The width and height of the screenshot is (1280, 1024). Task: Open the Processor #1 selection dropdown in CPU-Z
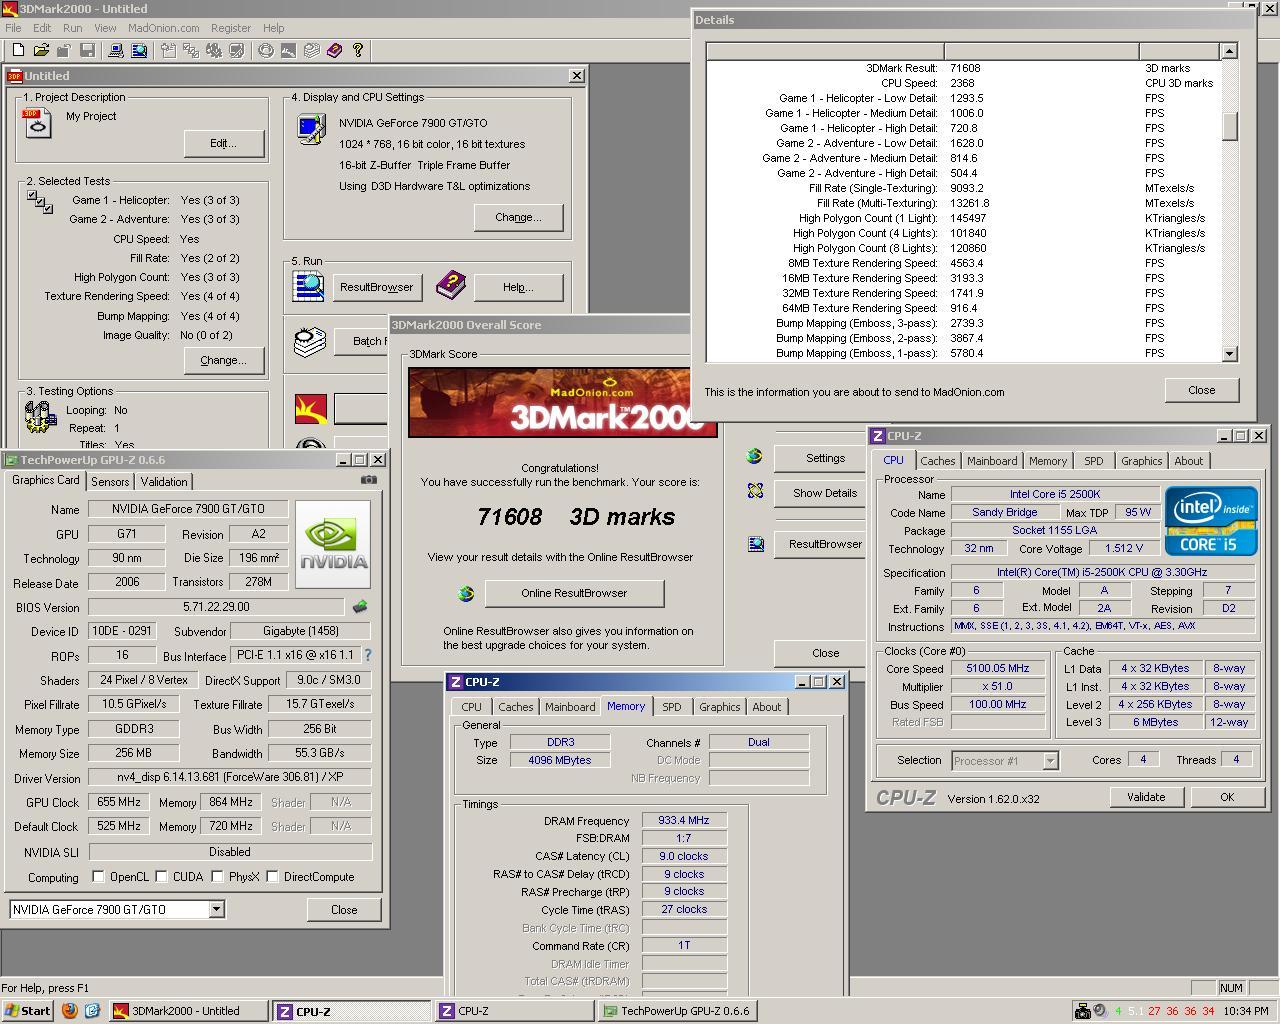click(1050, 761)
